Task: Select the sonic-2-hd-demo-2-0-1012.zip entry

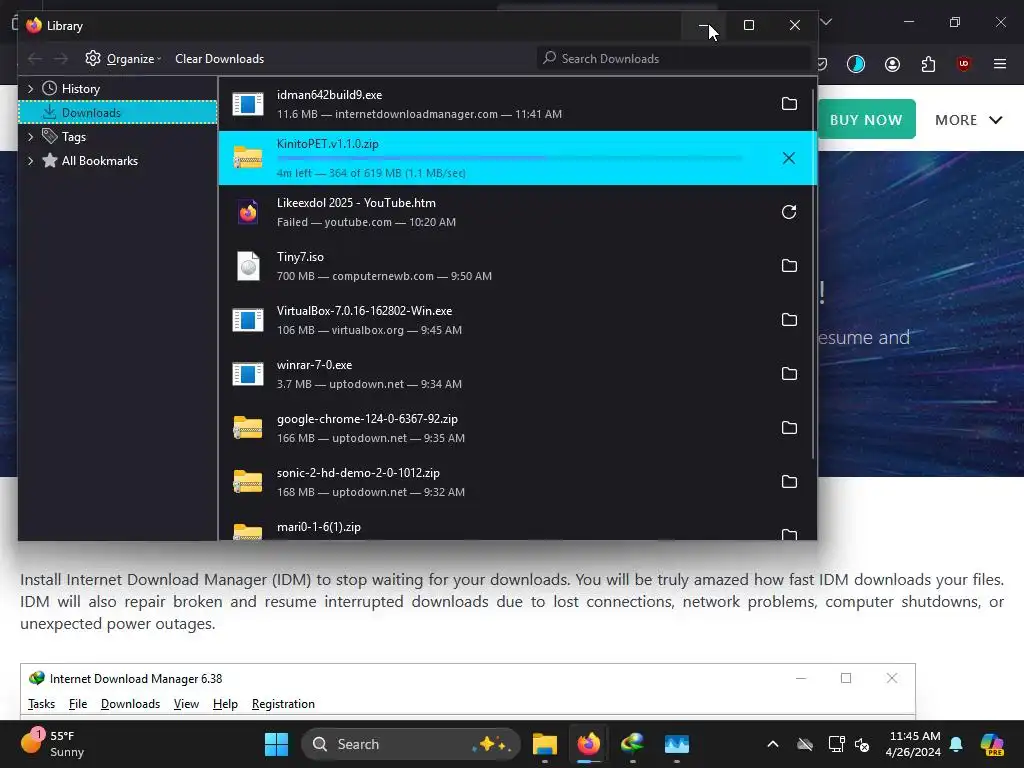Action: (517, 482)
